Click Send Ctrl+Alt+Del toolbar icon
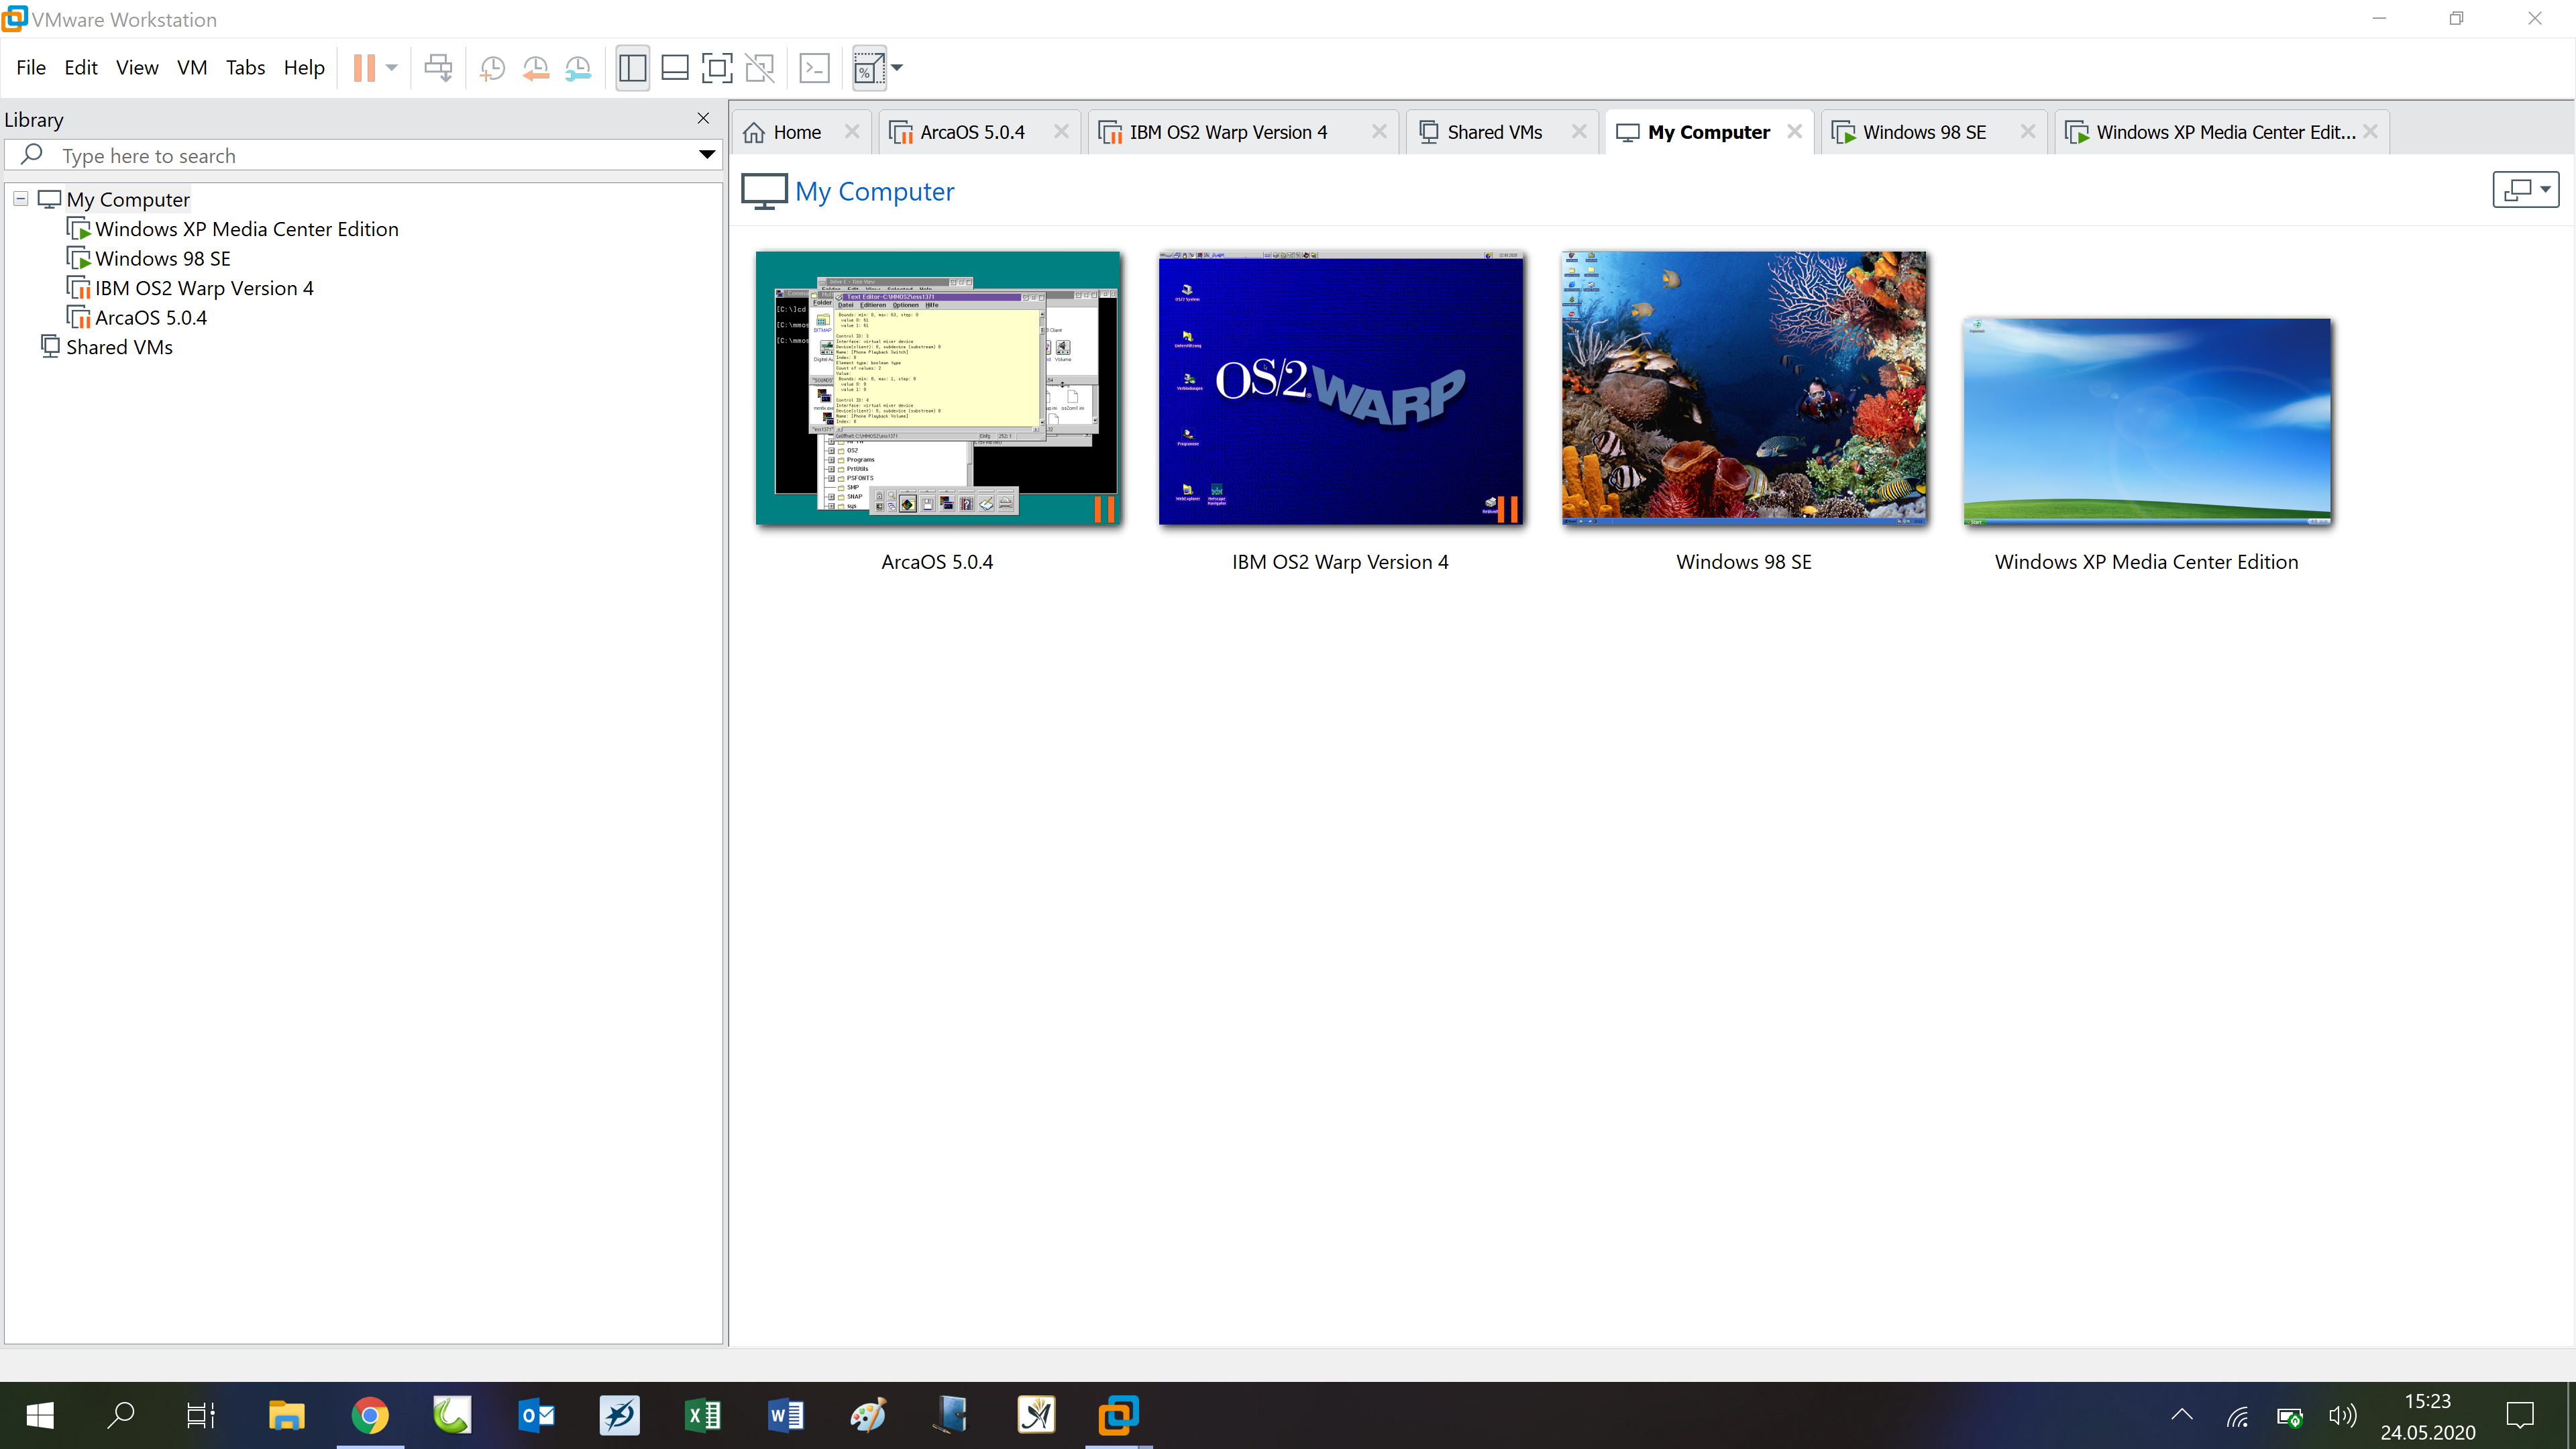 click(x=438, y=68)
